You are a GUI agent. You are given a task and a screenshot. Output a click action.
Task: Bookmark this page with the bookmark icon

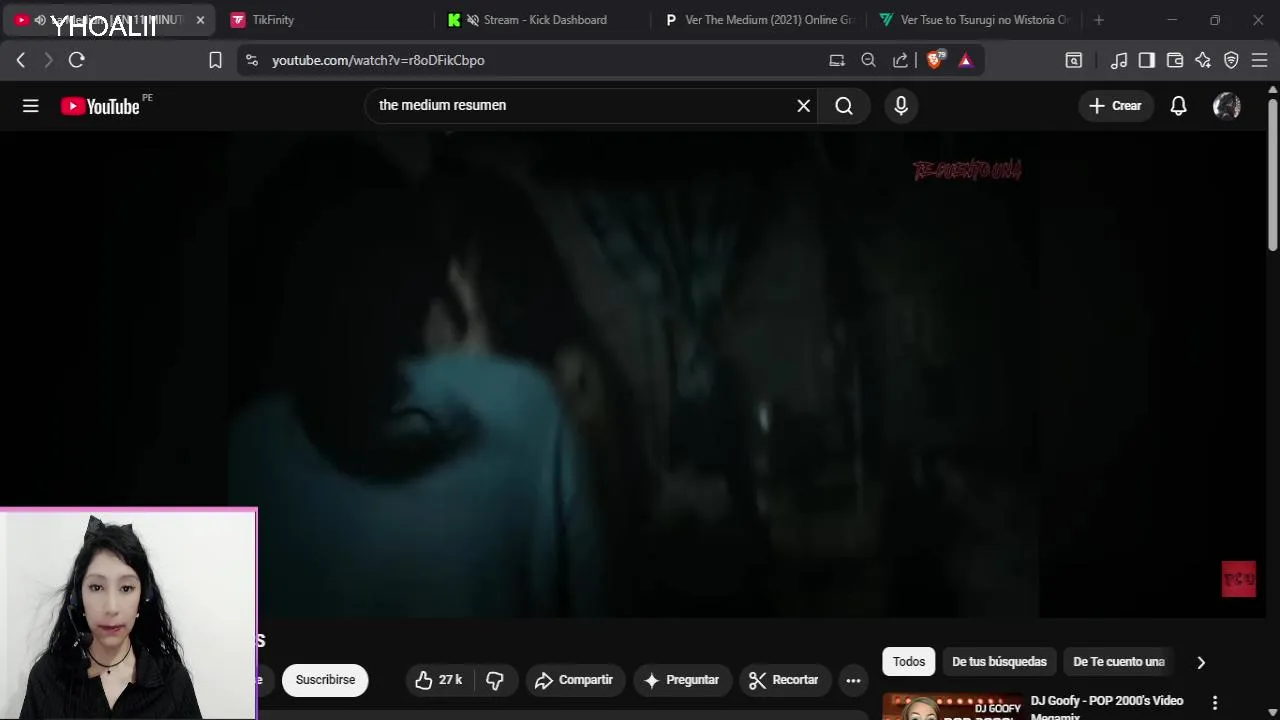pos(215,60)
